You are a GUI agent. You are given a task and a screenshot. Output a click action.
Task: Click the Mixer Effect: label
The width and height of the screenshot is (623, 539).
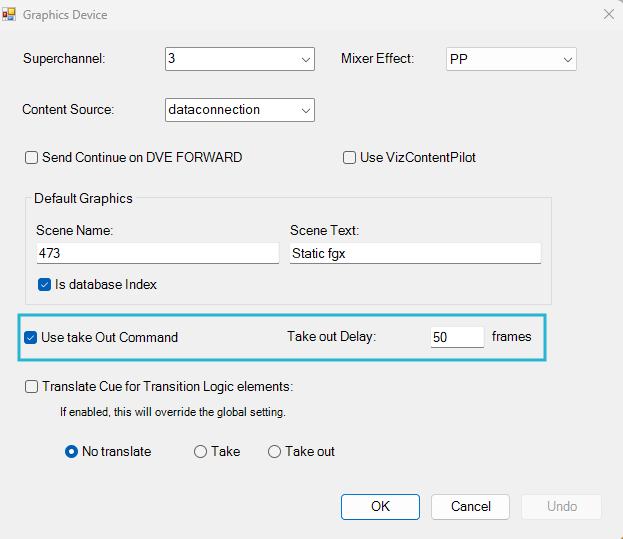click(x=377, y=58)
